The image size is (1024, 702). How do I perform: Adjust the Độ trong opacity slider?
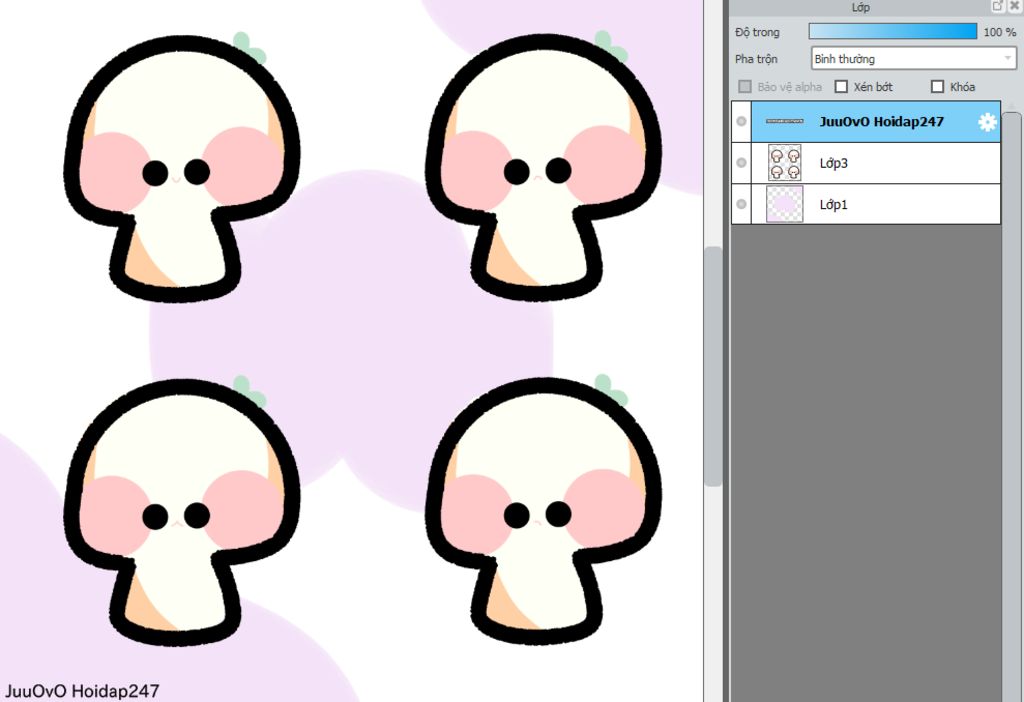[x=893, y=31]
